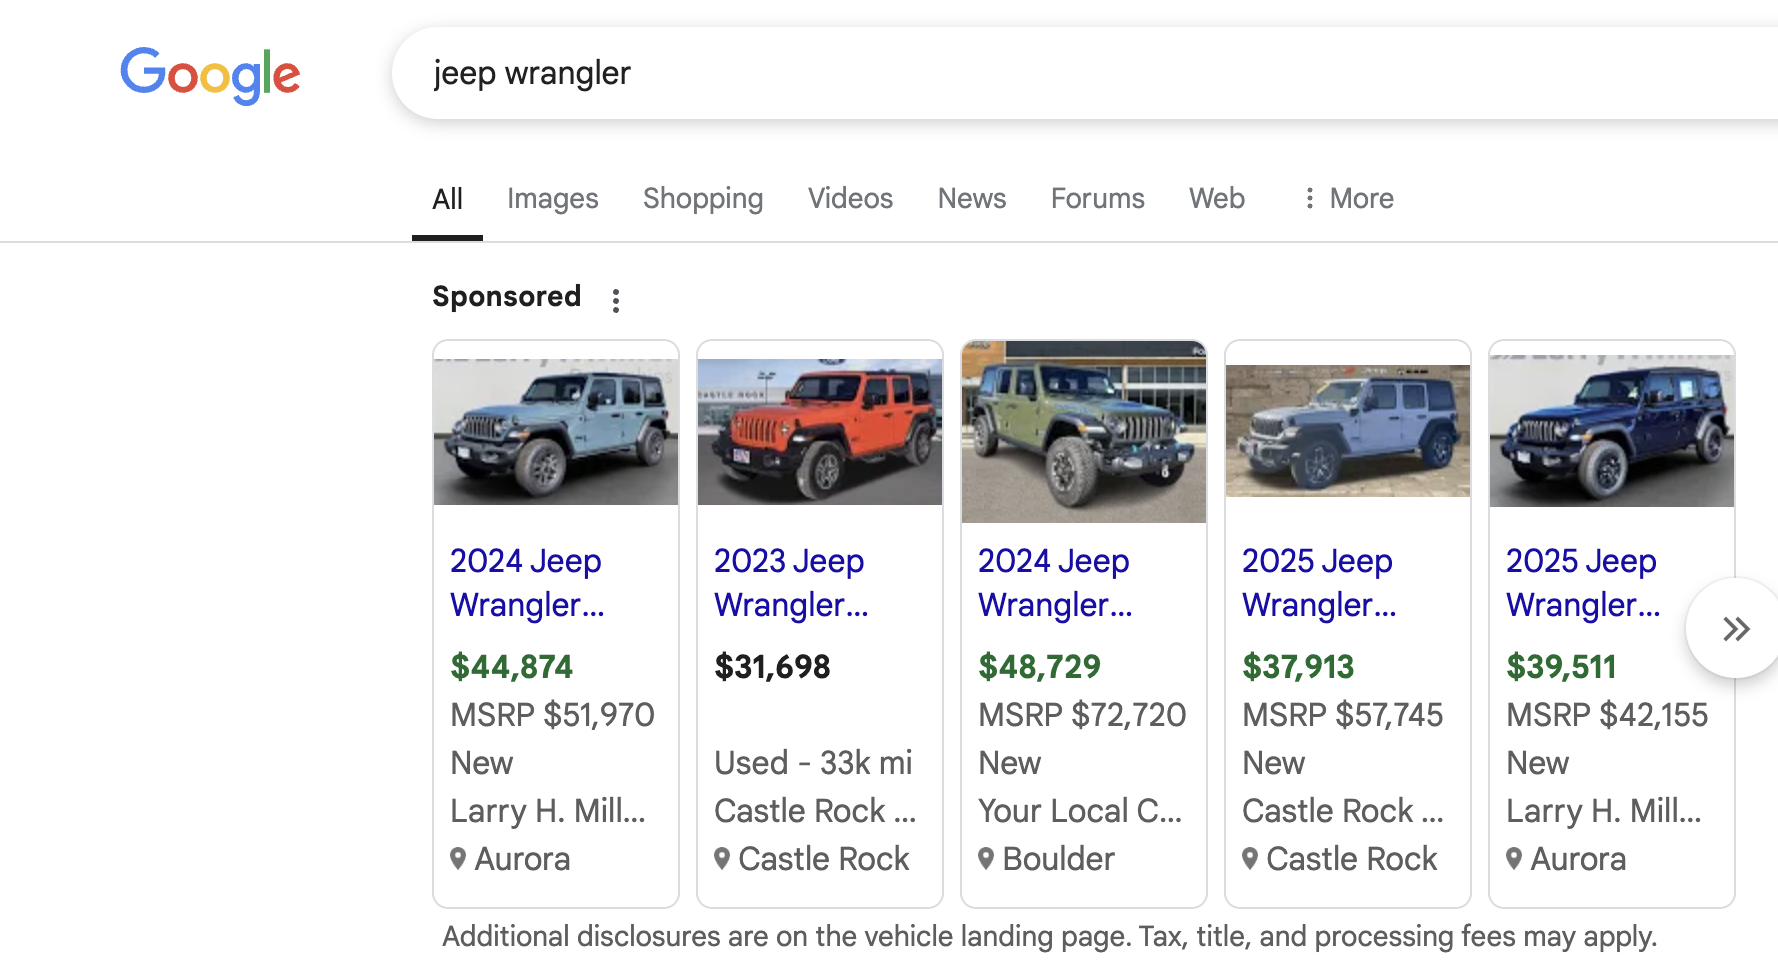Open the $31,698 2023 Jeep Wrangler title link
This screenshot has height=980, width=1778.
(790, 582)
